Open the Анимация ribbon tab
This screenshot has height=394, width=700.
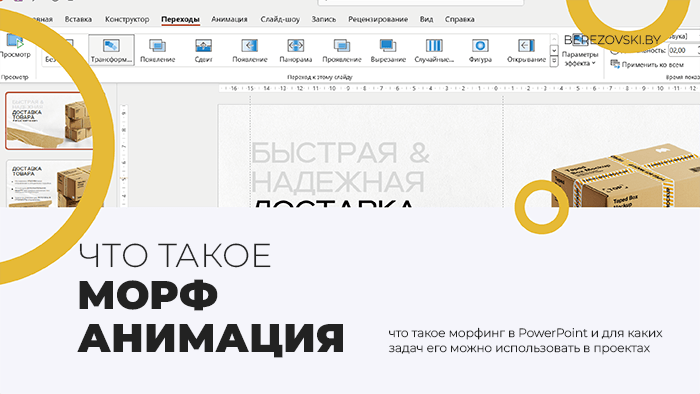(x=229, y=19)
